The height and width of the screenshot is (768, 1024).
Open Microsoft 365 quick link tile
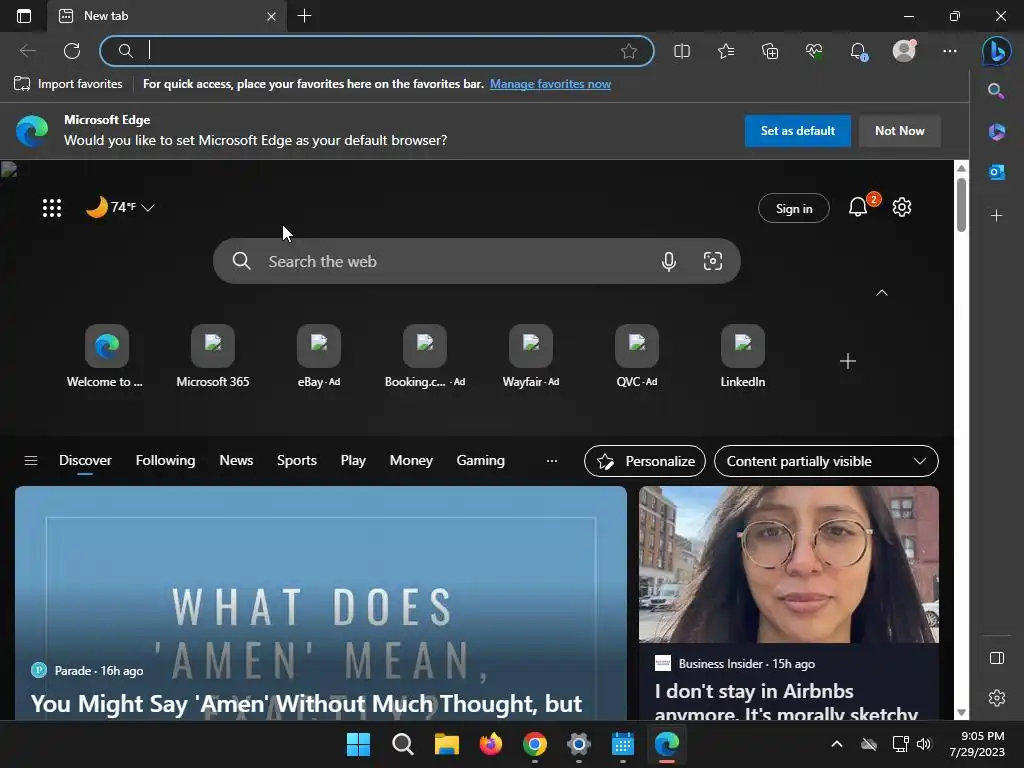pos(213,357)
